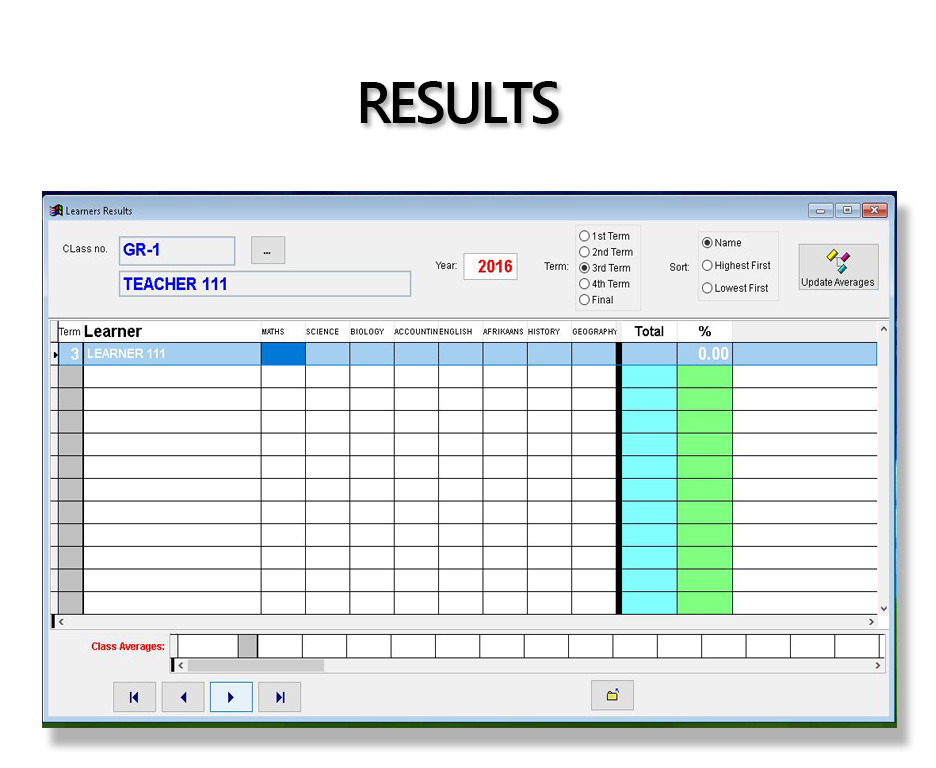Maximize the Learners Results window
Viewport: 936px width, 768px height.
point(847,210)
